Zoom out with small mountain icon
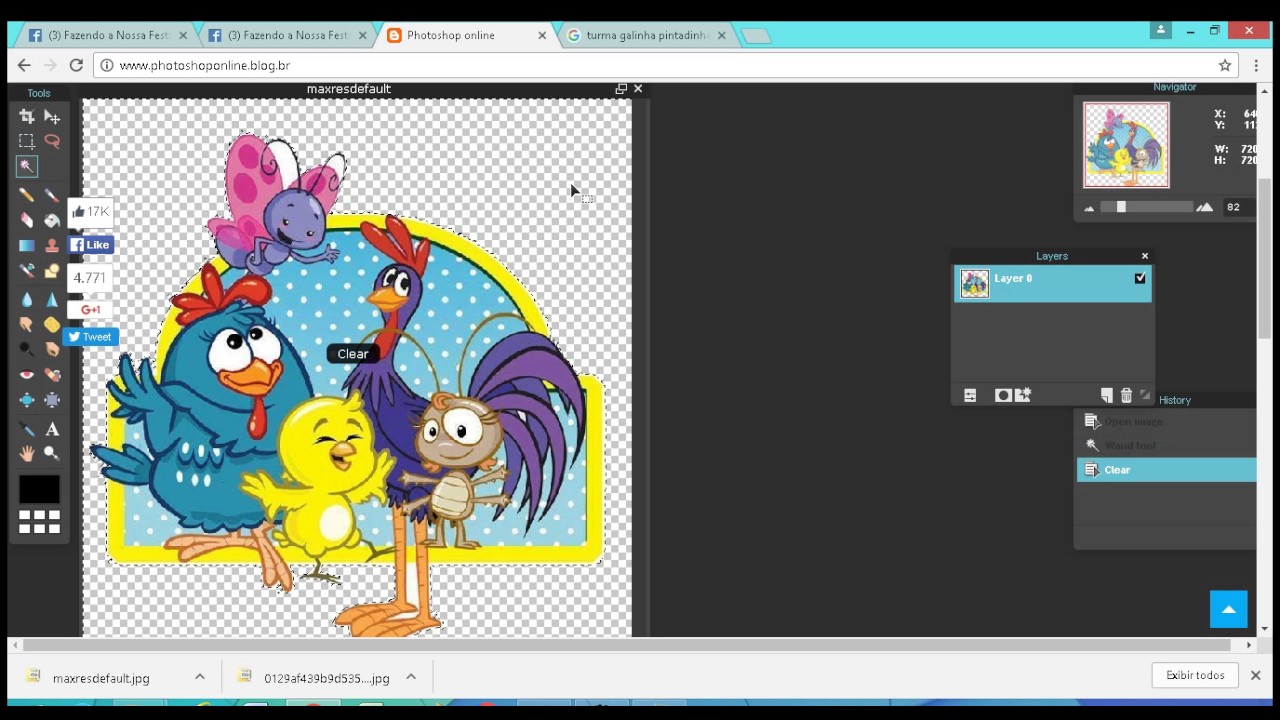This screenshot has height=720, width=1280. pyautogui.click(x=1089, y=208)
